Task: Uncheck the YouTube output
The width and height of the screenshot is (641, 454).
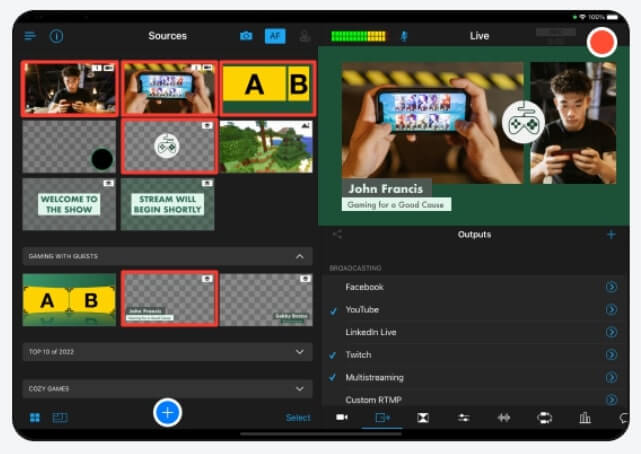Action: 474,310
